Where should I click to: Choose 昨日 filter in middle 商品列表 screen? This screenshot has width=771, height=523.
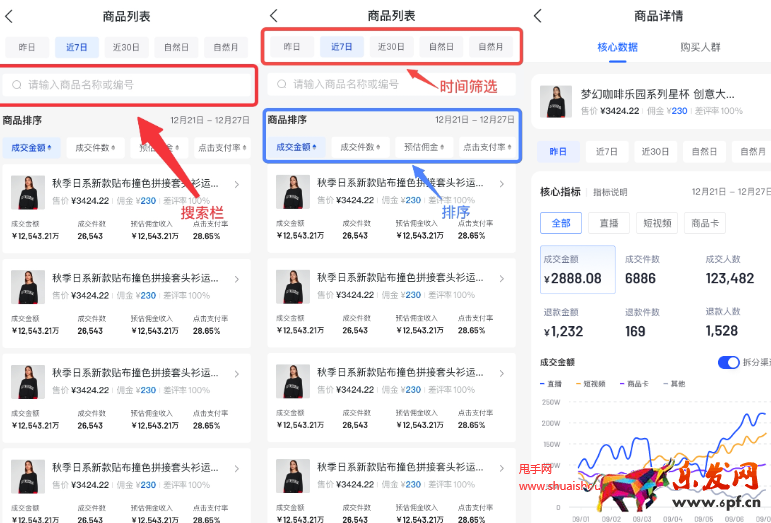292,47
